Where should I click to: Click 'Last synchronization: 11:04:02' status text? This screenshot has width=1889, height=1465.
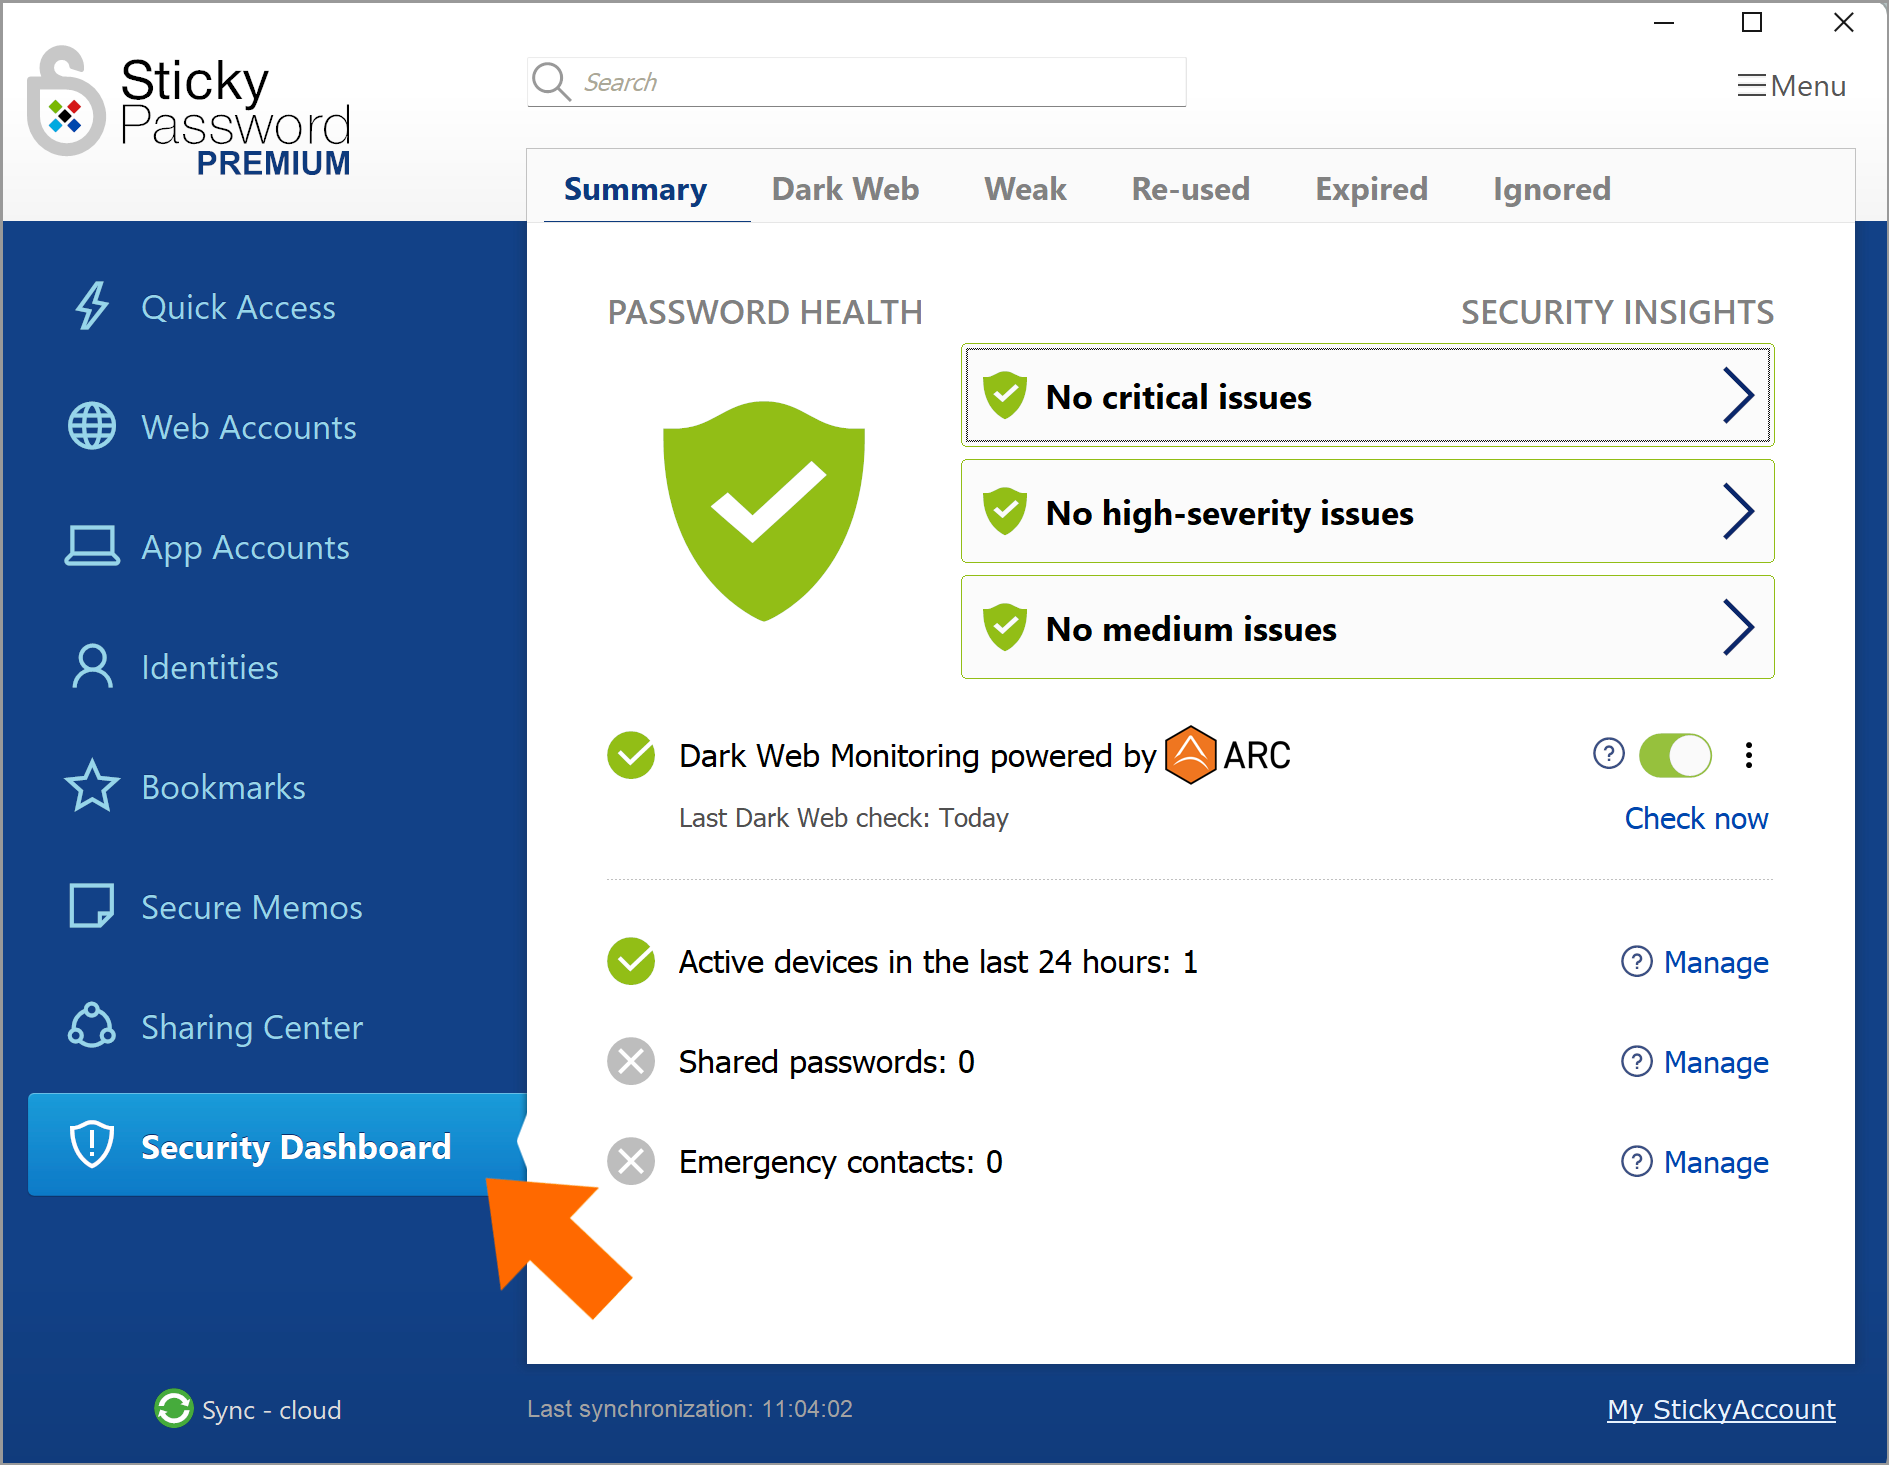(690, 1409)
